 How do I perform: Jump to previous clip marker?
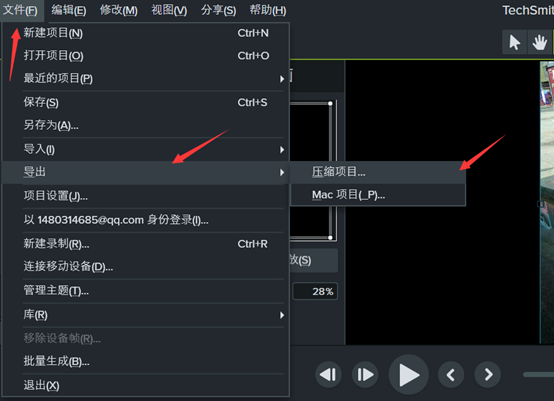[451, 375]
